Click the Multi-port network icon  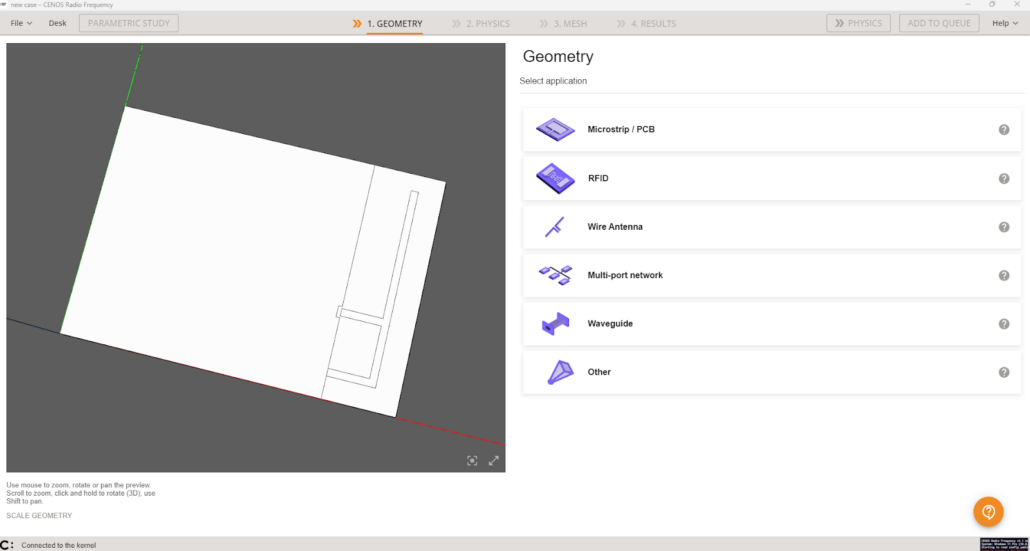[555, 275]
